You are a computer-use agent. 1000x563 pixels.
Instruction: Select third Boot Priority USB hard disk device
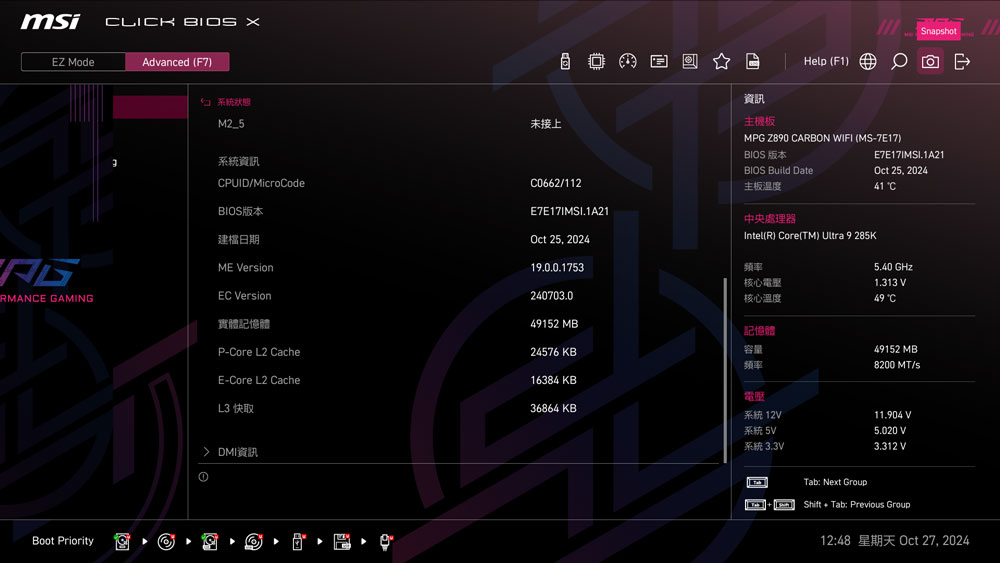[210, 541]
